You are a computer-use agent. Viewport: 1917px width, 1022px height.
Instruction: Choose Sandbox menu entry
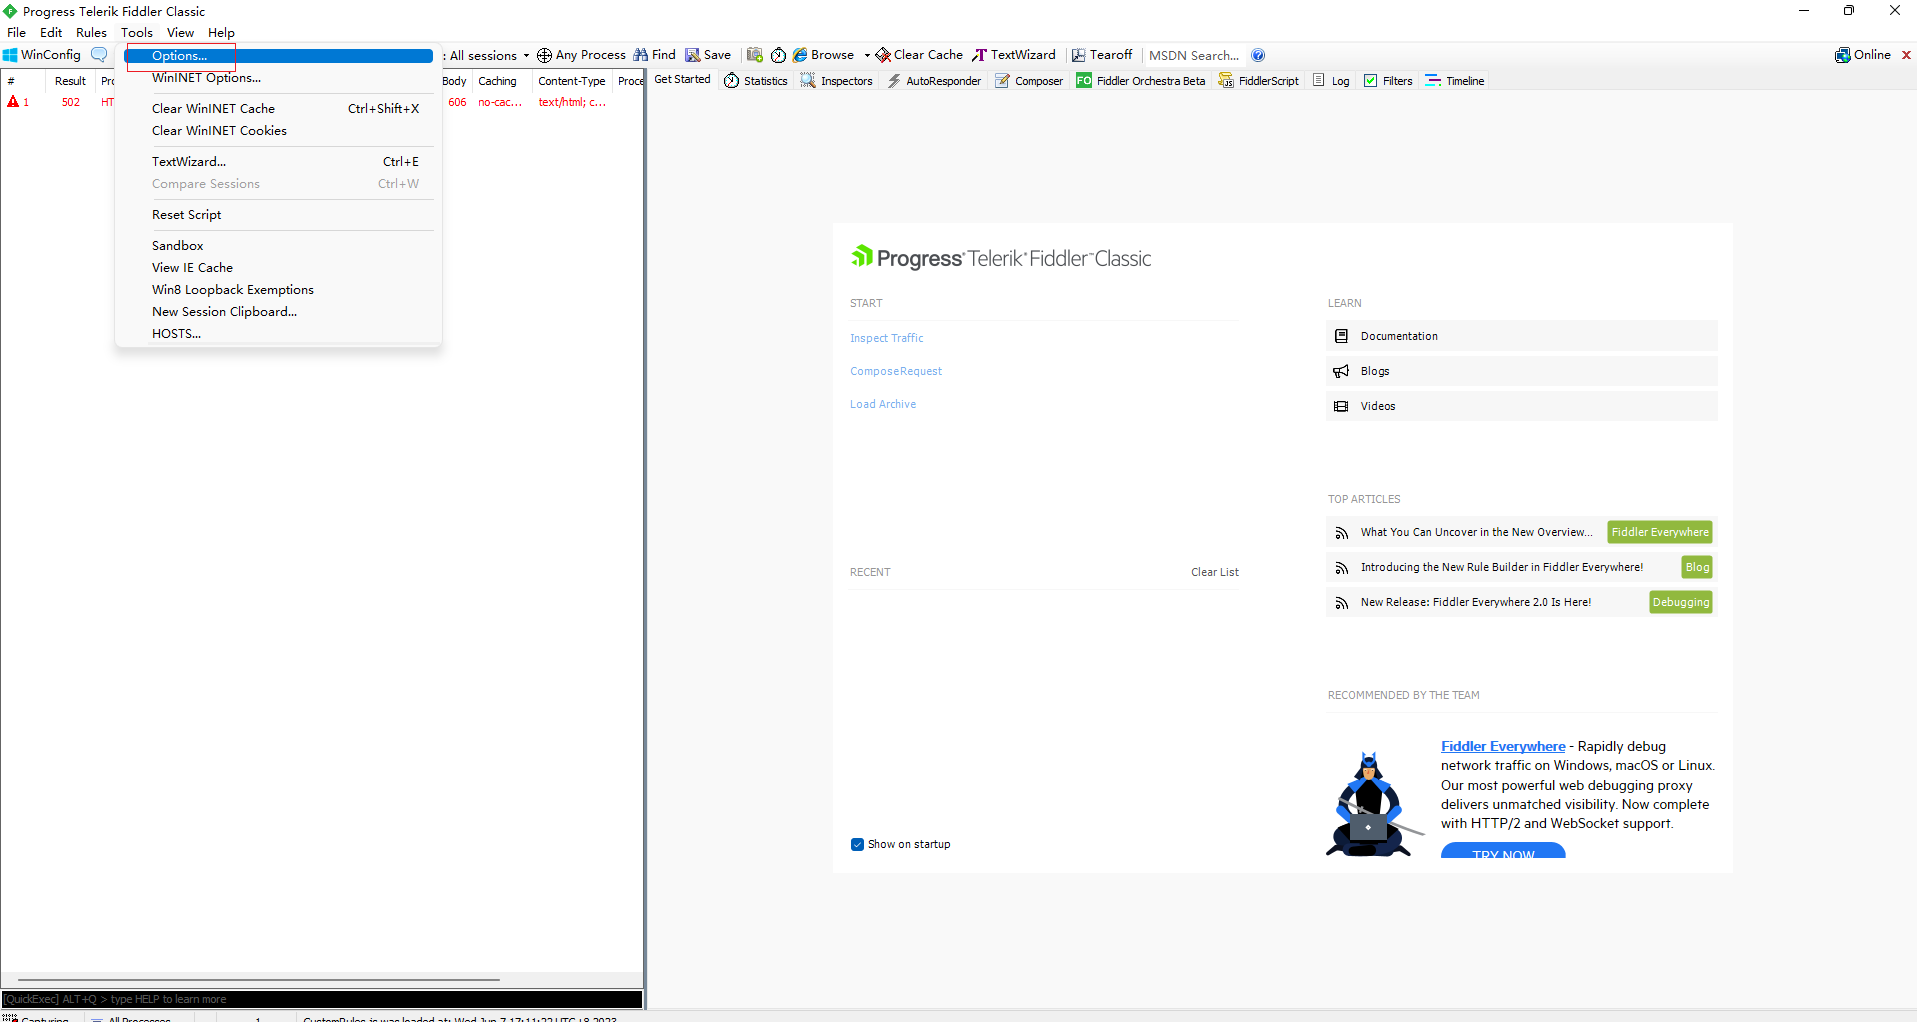pyautogui.click(x=278, y=245)
